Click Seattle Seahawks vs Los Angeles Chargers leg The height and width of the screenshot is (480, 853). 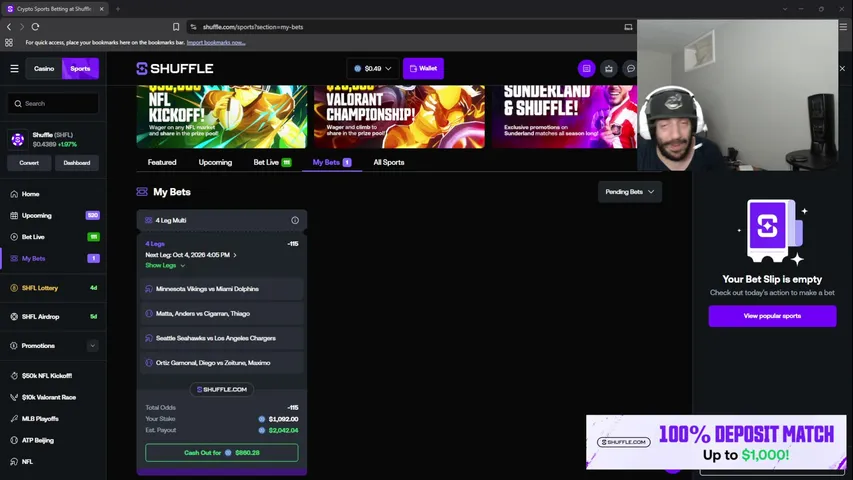[221, 338]
